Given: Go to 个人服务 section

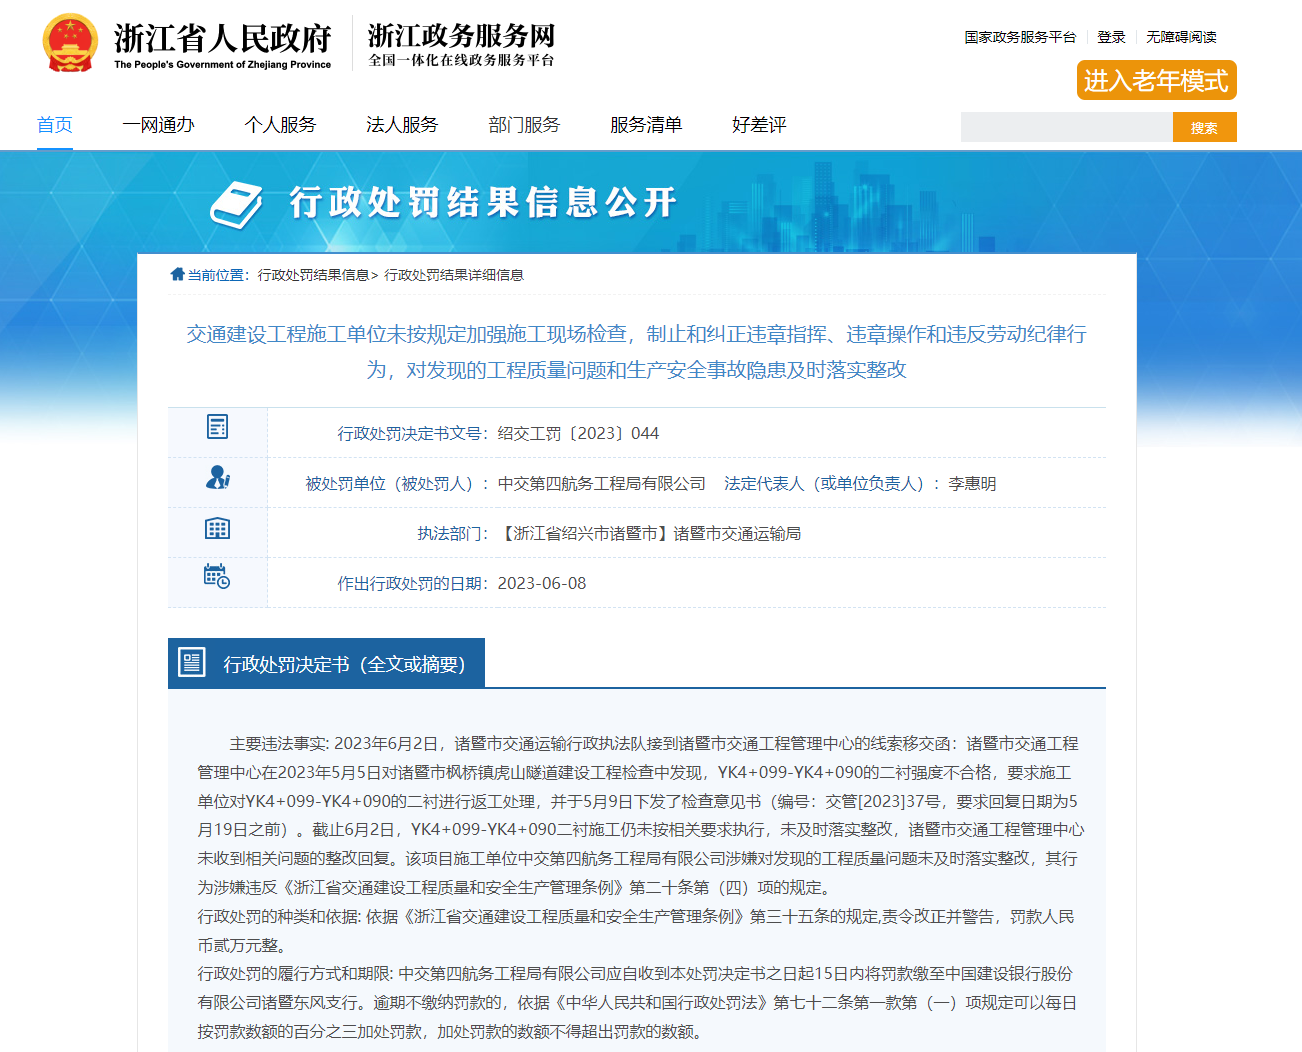Looking at the screenshot, I should tap(280, 125).
